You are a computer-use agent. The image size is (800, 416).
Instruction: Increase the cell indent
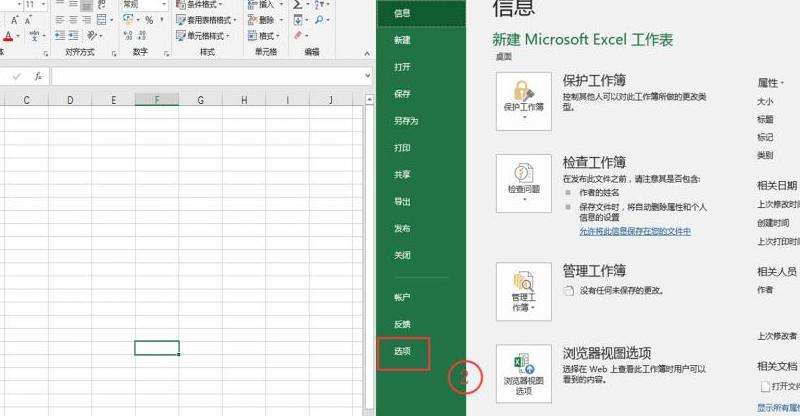point(73,36)
